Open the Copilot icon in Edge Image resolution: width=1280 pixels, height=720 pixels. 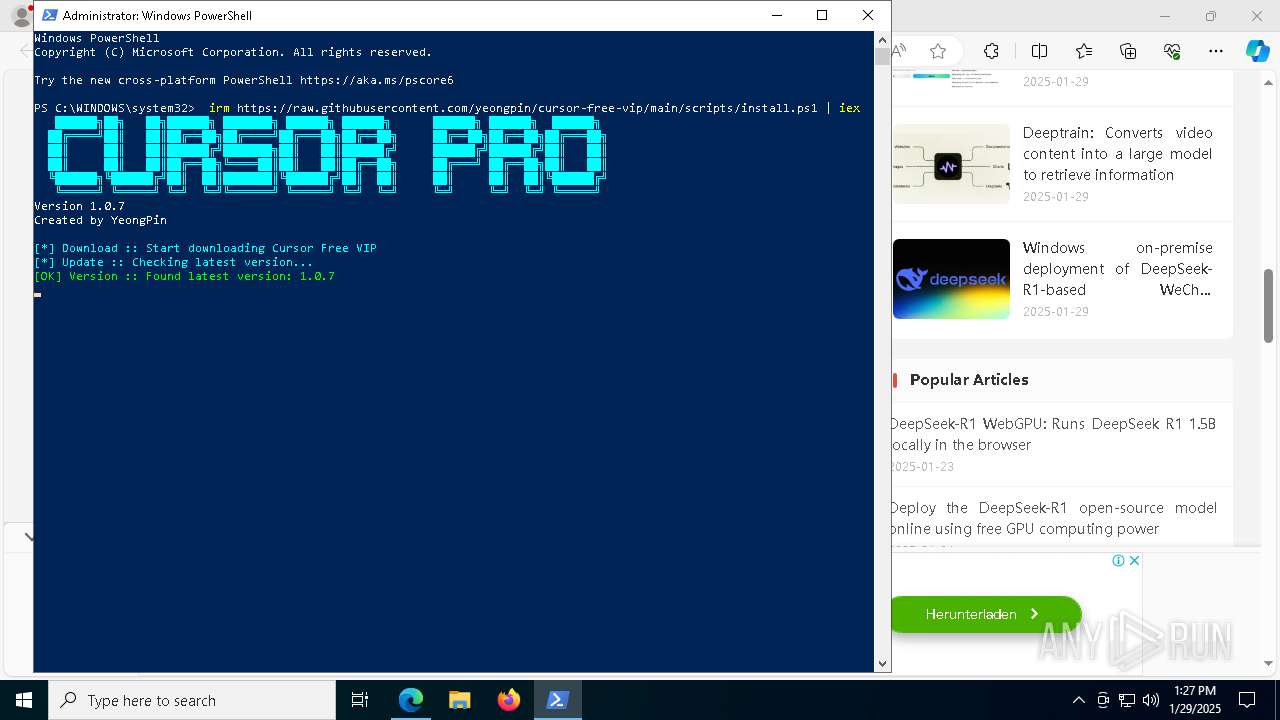tap(1257, 51)
